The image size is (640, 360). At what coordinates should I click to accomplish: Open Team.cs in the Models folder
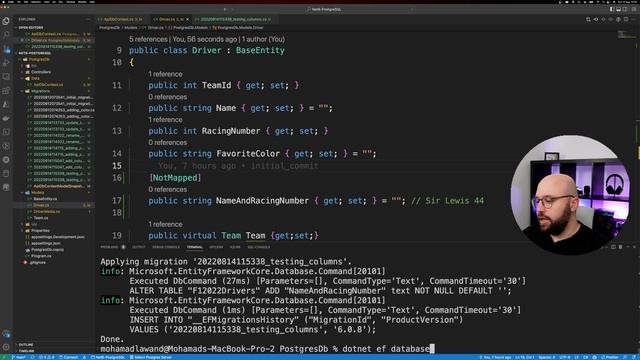41,218
